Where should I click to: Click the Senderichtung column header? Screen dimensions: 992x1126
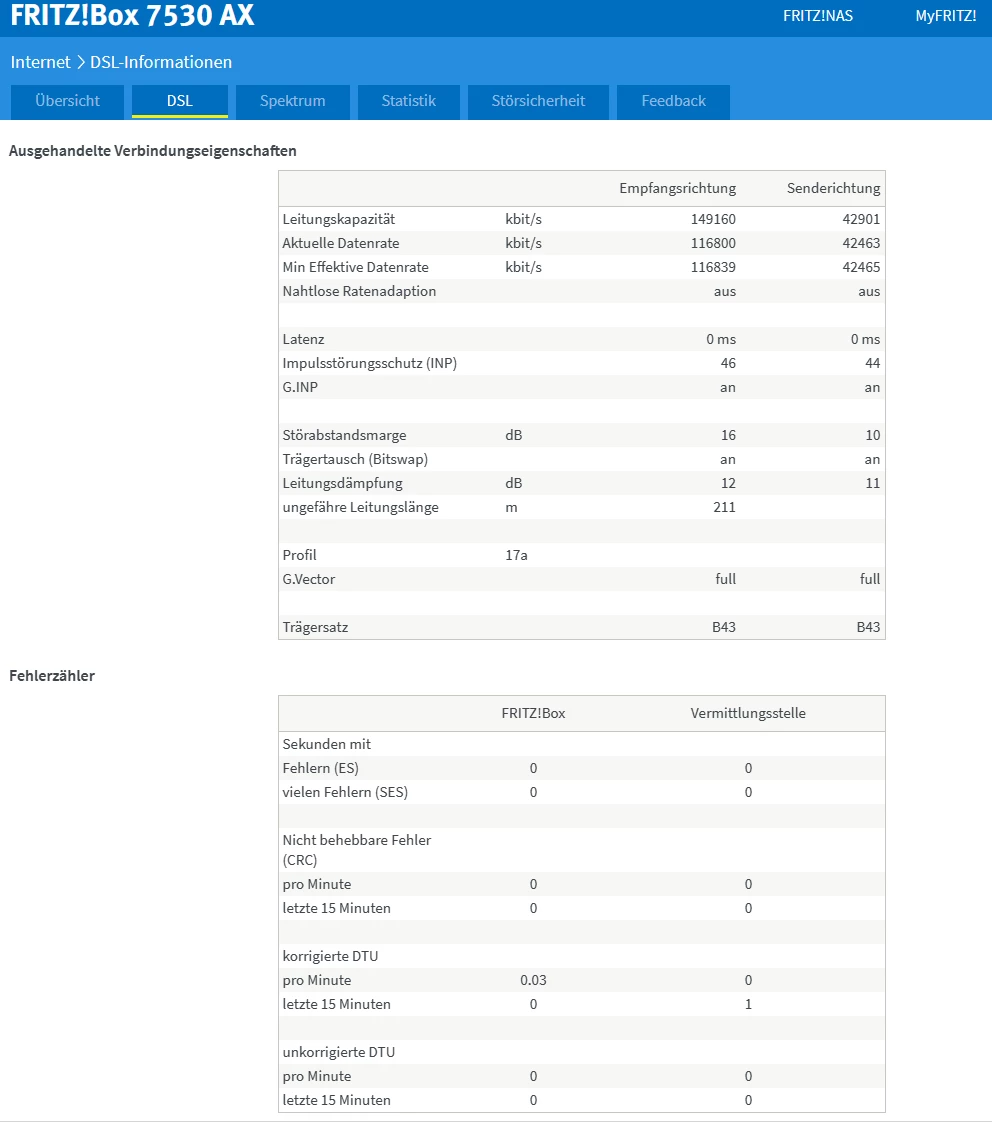(x=833, y=188)
